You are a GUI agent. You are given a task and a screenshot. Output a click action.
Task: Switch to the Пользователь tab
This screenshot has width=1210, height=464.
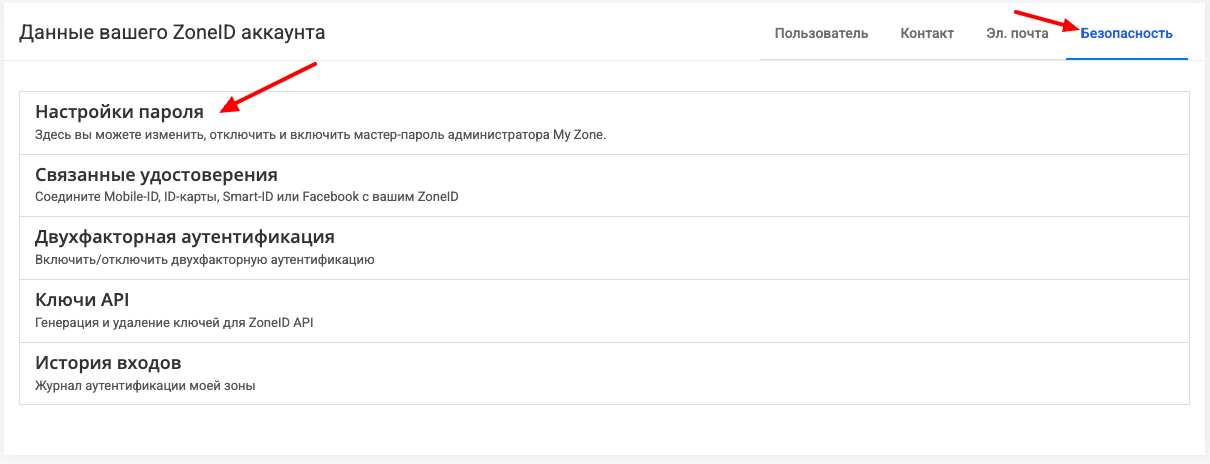pos(821,33)
